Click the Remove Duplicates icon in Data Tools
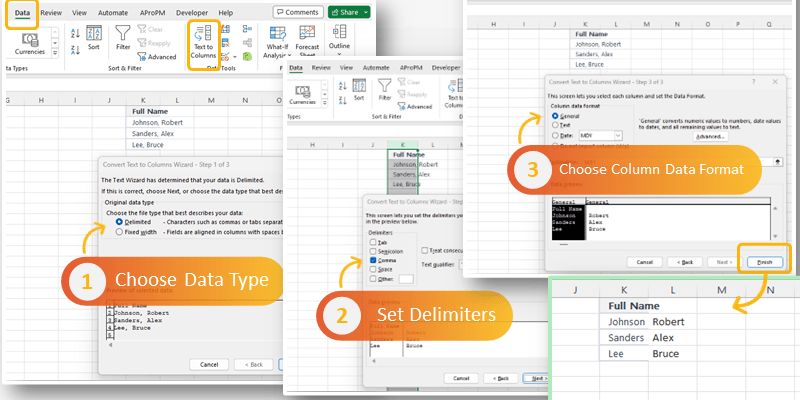This screenshot has width=800, height=400. (226, 43)
